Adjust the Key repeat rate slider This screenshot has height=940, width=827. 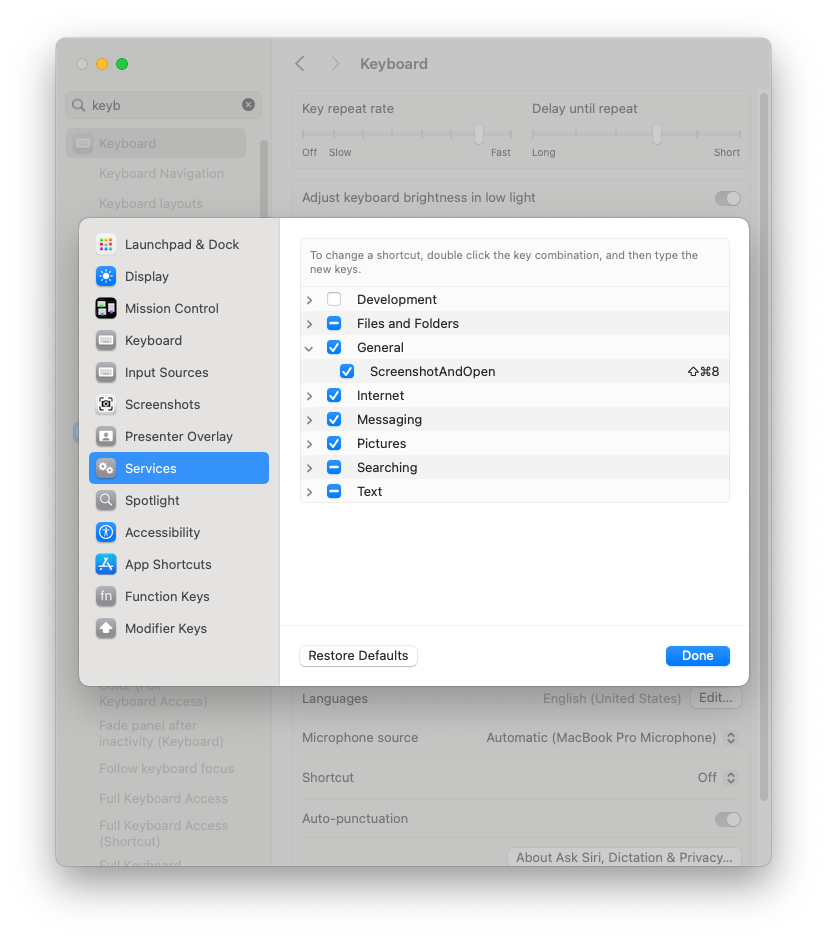point(477,133)
